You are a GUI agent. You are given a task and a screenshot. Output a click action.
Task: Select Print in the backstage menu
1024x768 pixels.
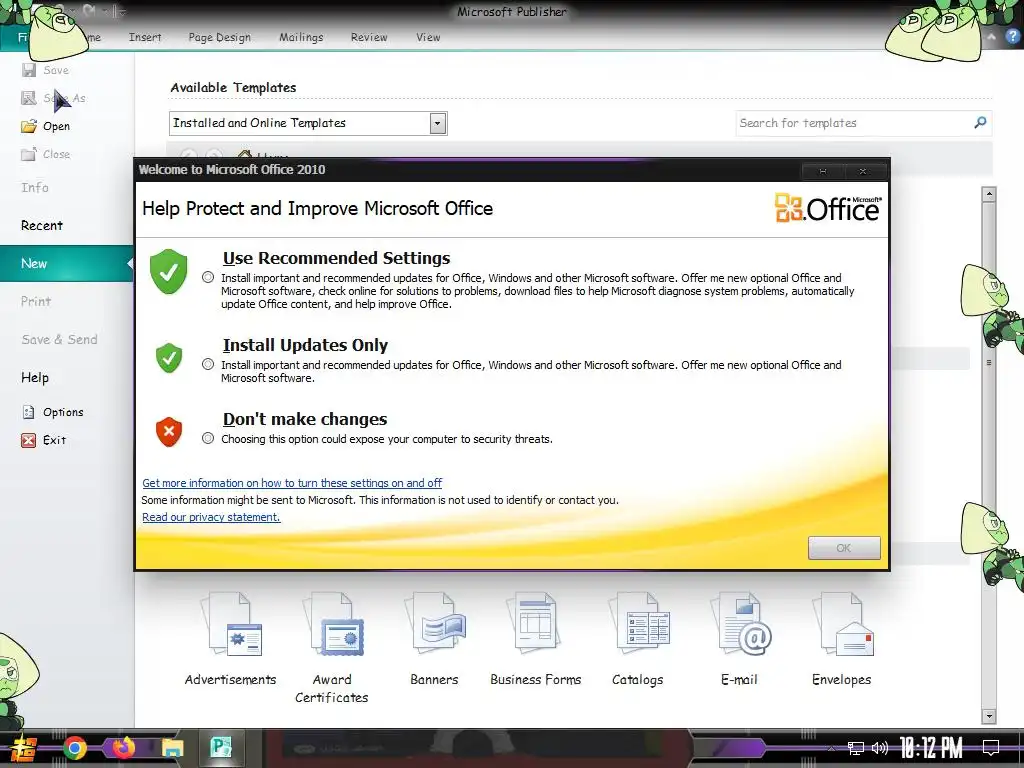[36, 301]
